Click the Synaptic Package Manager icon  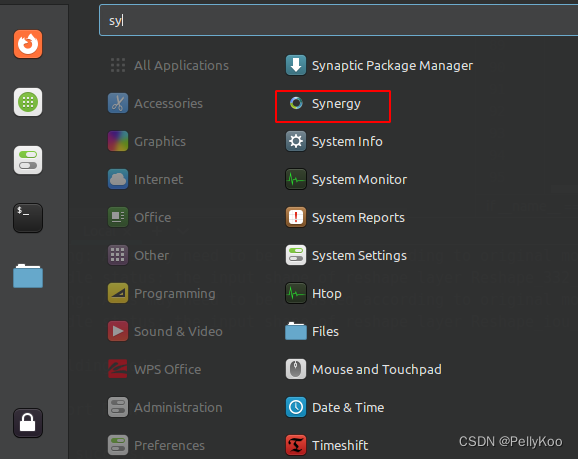pyautogui.click(x=296, y=65)
